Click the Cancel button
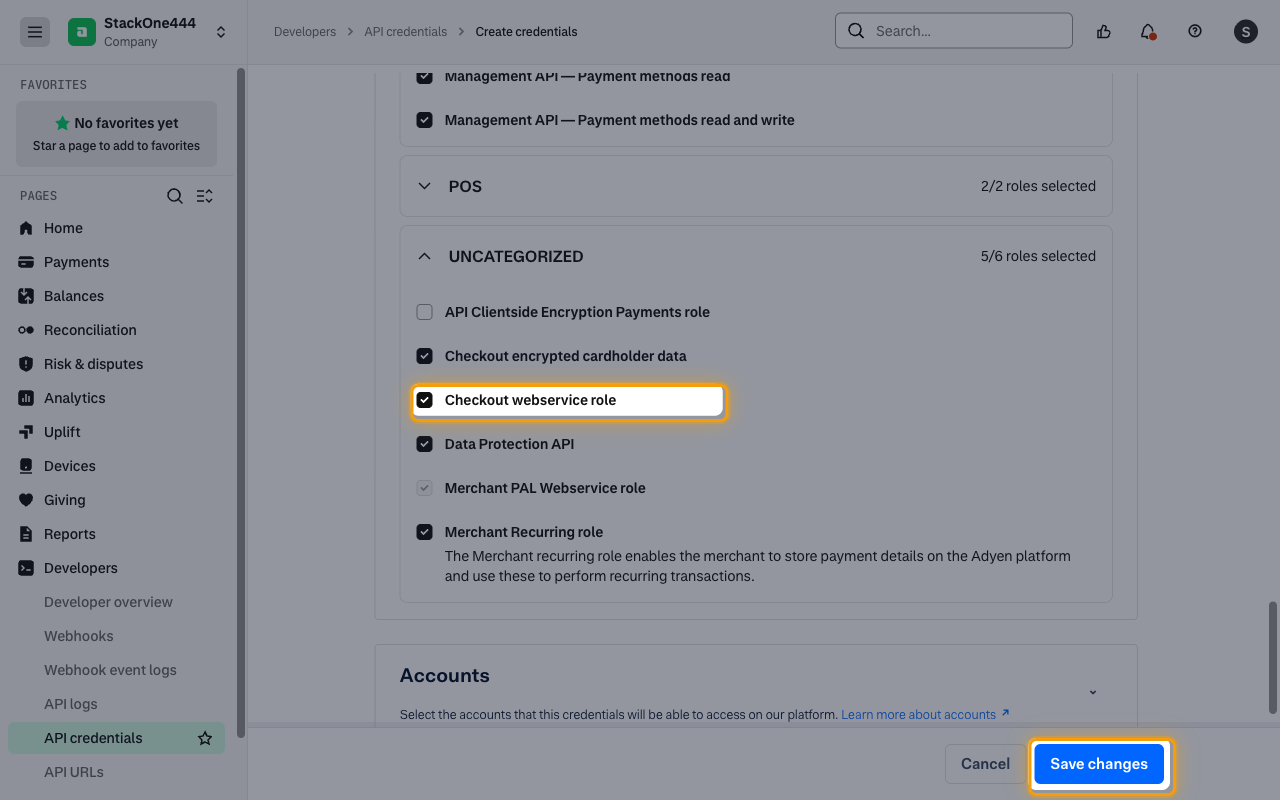 click(985, 764)
